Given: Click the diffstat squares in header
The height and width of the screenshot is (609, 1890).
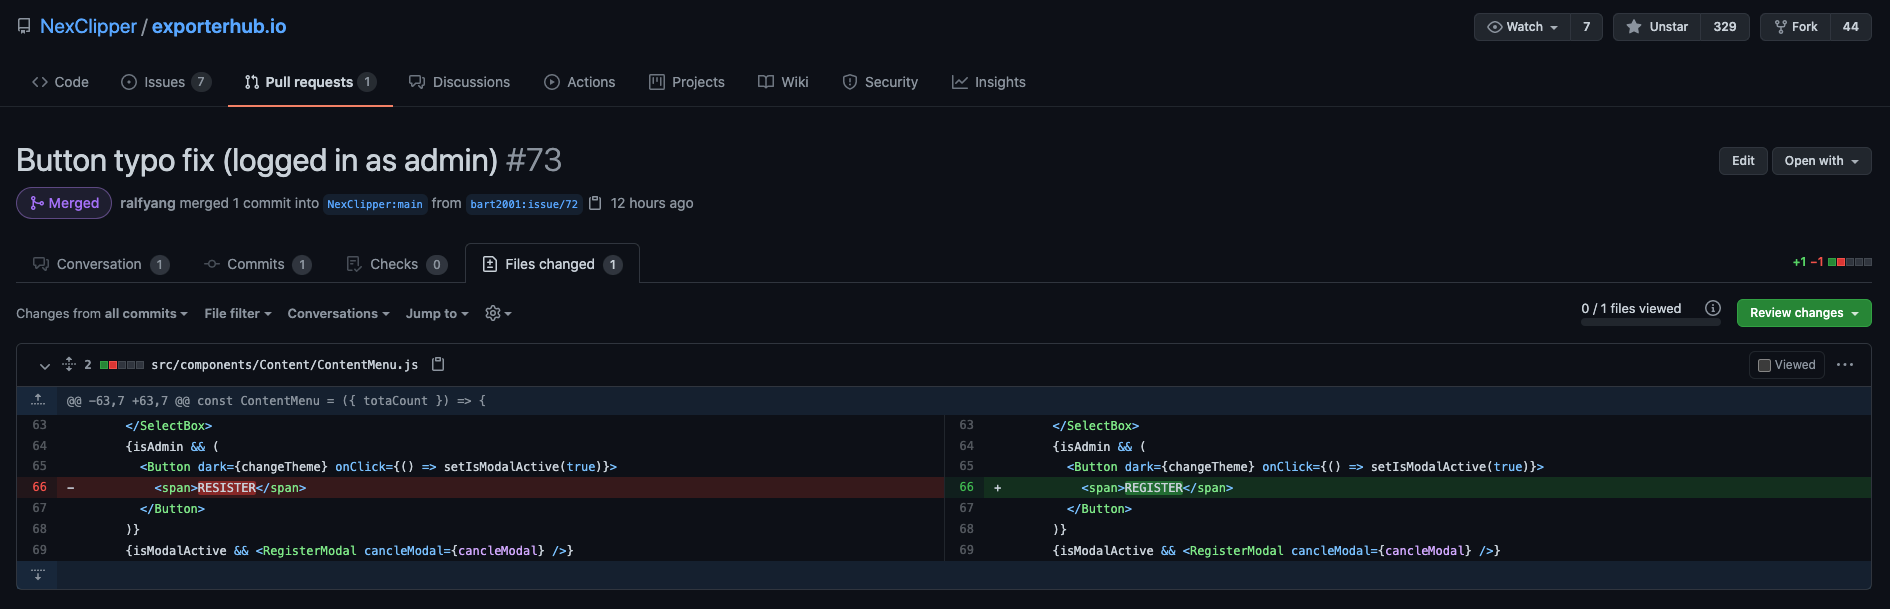Looking at the screenshot, I should (x=1850, y=262).
